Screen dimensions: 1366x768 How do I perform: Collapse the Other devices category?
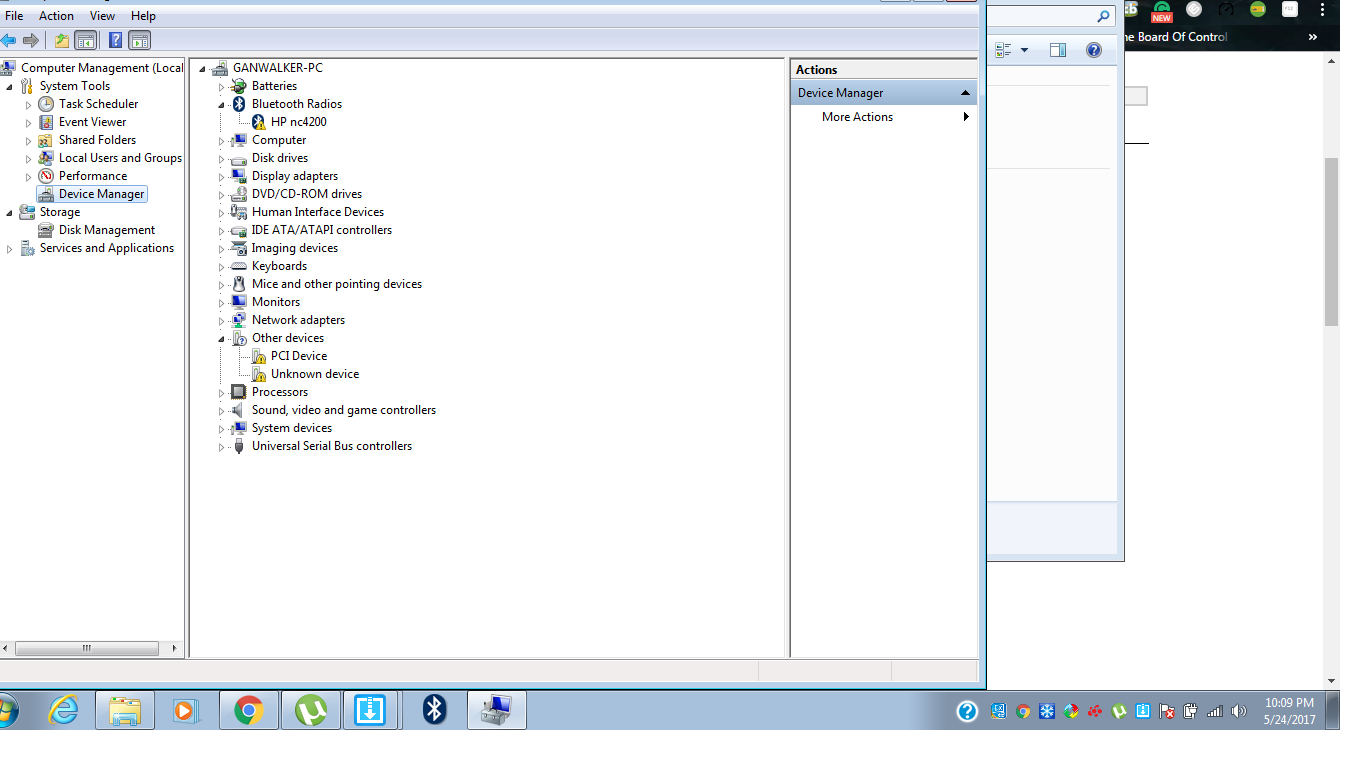tap(222, 338)
